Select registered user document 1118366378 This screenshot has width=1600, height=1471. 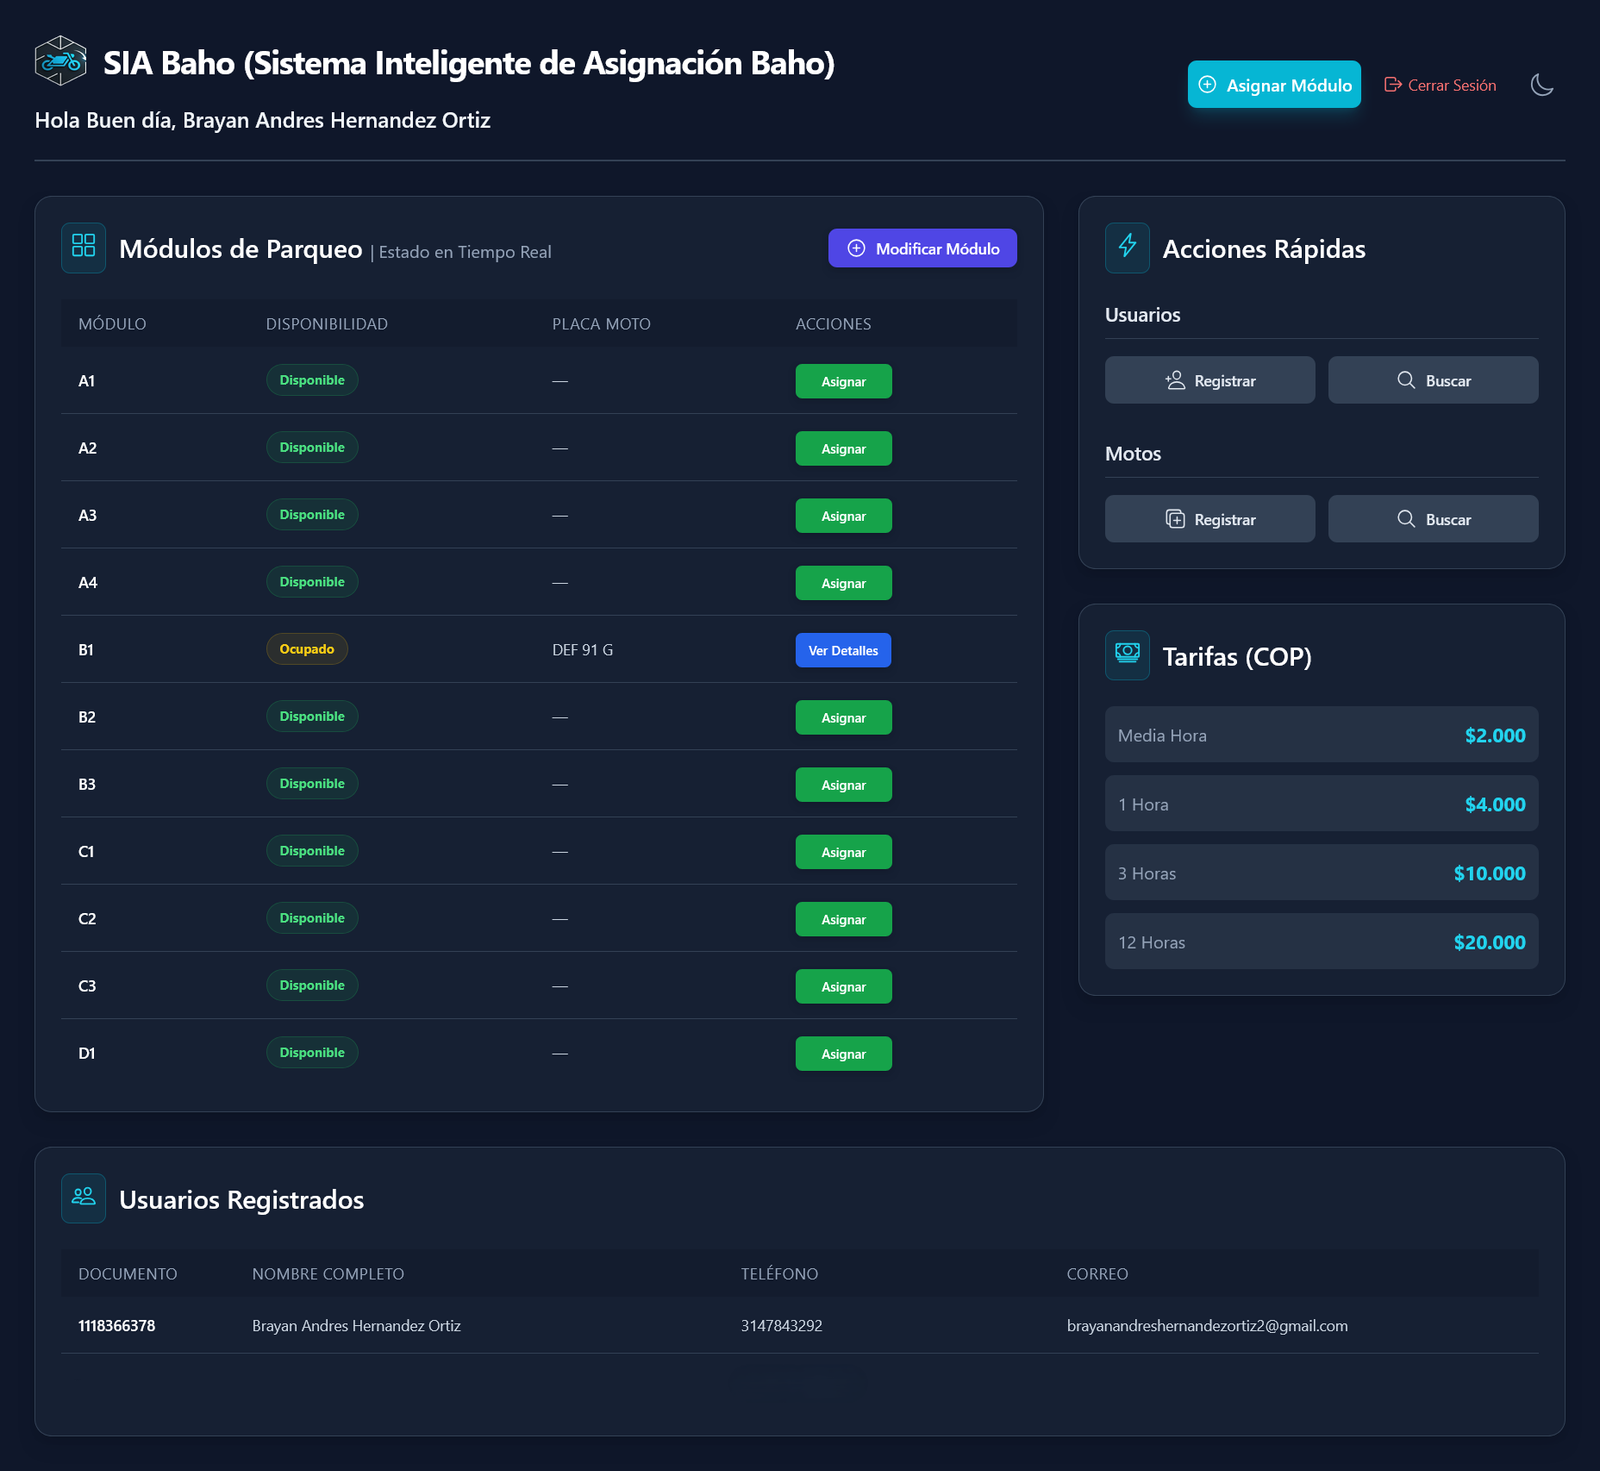point(117,1326)
